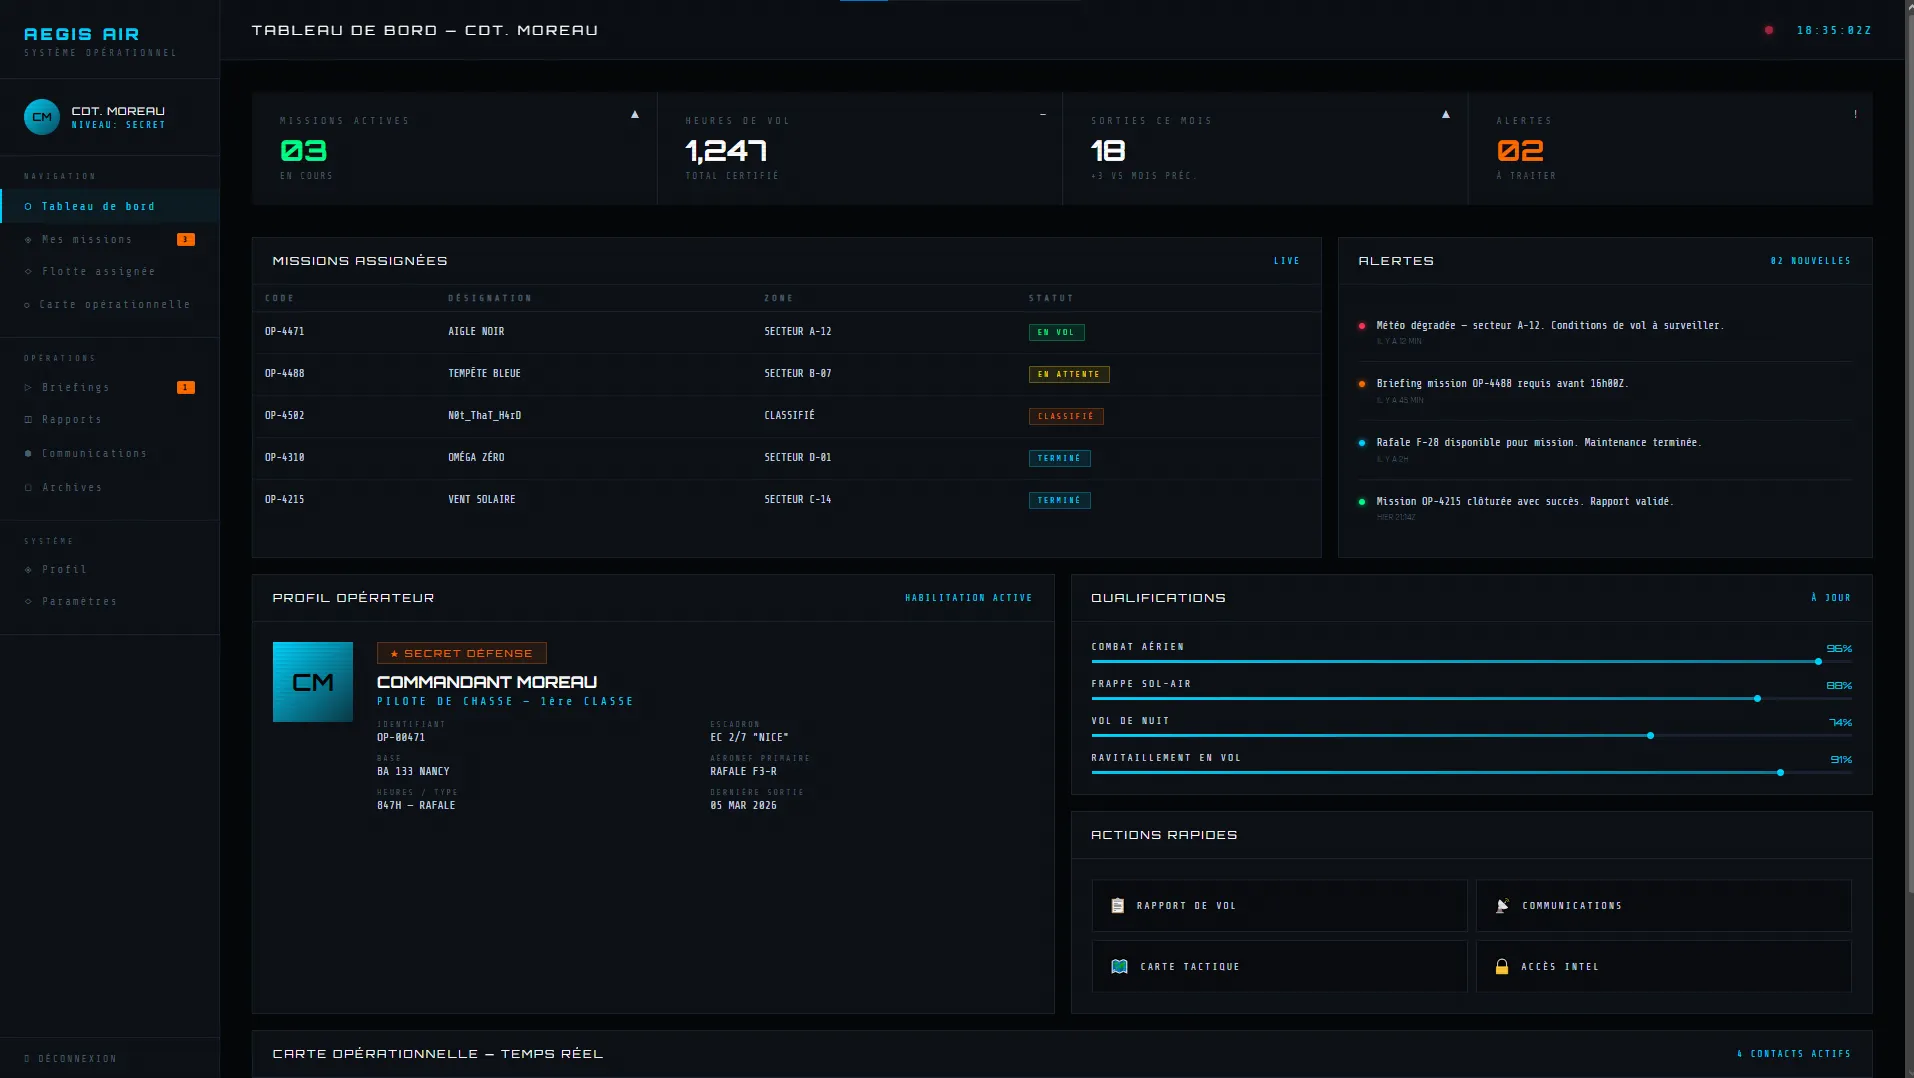Click the clipboard icon for Rapport de vol
The image size is (1914, 1078).
coord(1118,906)
